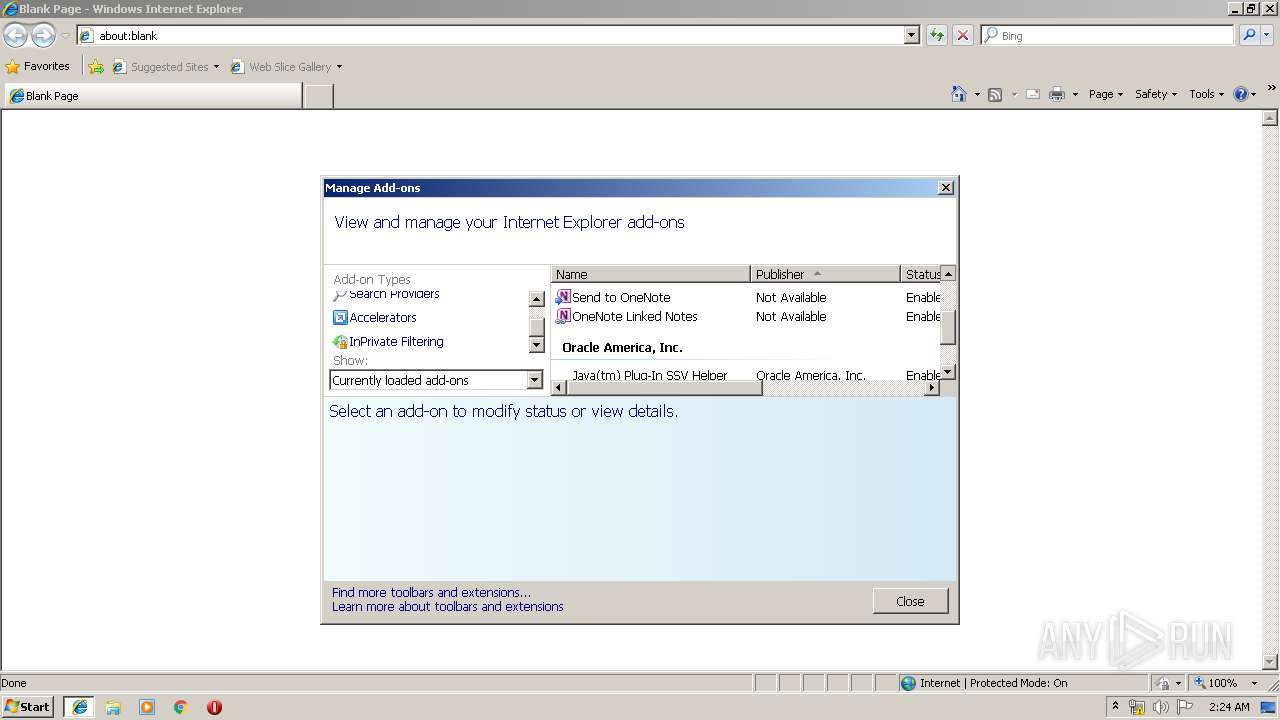The image size is (1280, 720).
Task: Click the RSS feeds icon
Action: (995, 94)
